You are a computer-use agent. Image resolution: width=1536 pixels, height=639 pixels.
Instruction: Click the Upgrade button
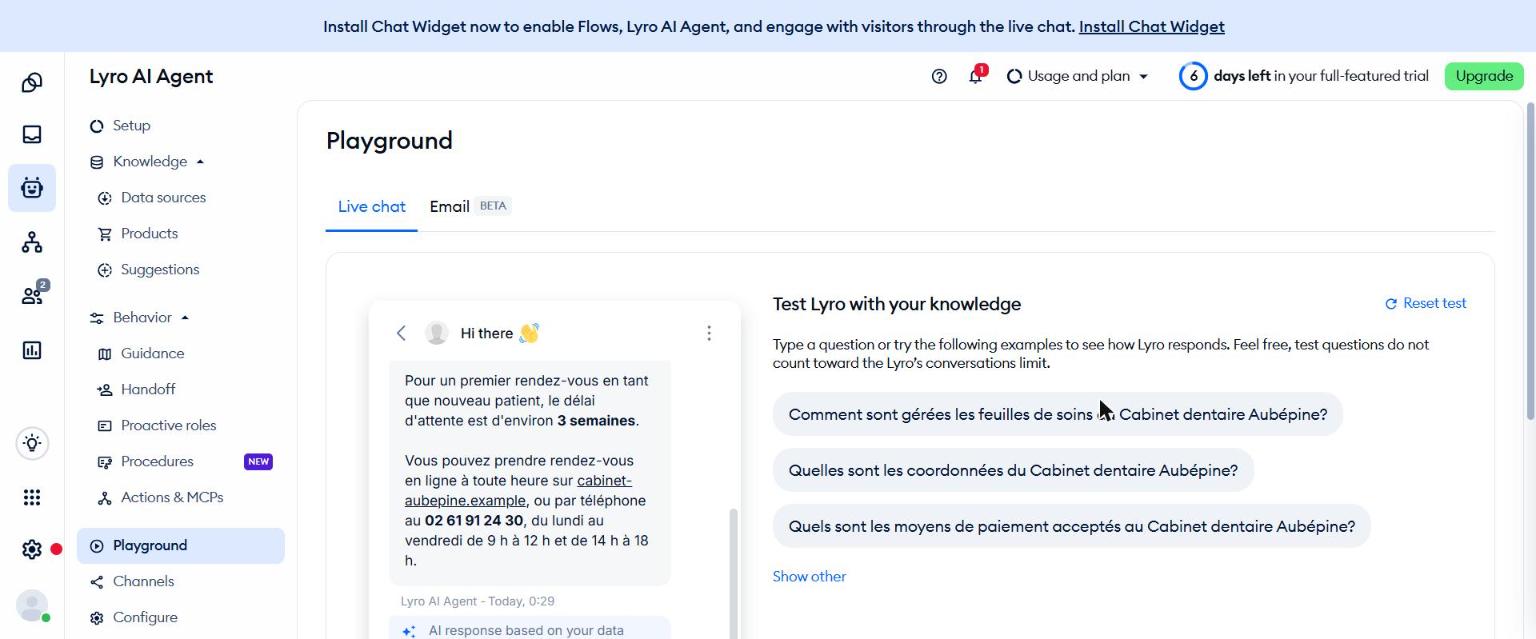point(1484,76)
